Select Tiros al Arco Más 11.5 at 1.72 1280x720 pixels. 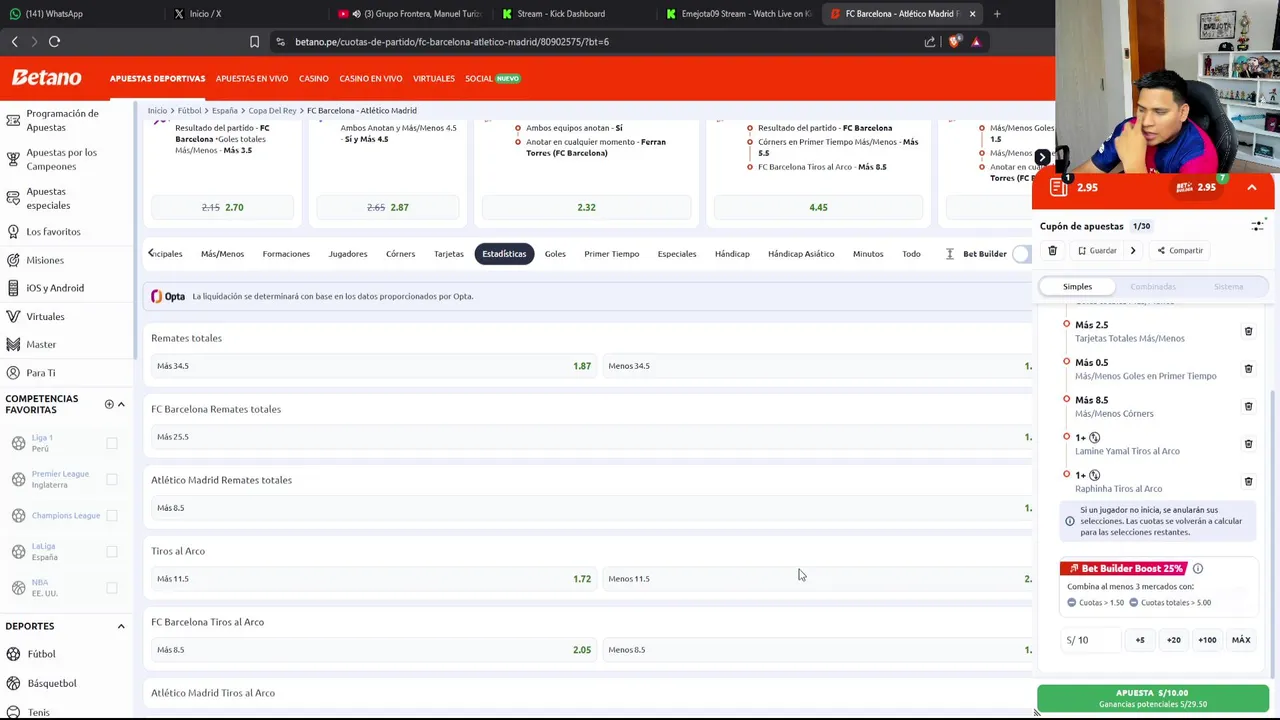373,579
